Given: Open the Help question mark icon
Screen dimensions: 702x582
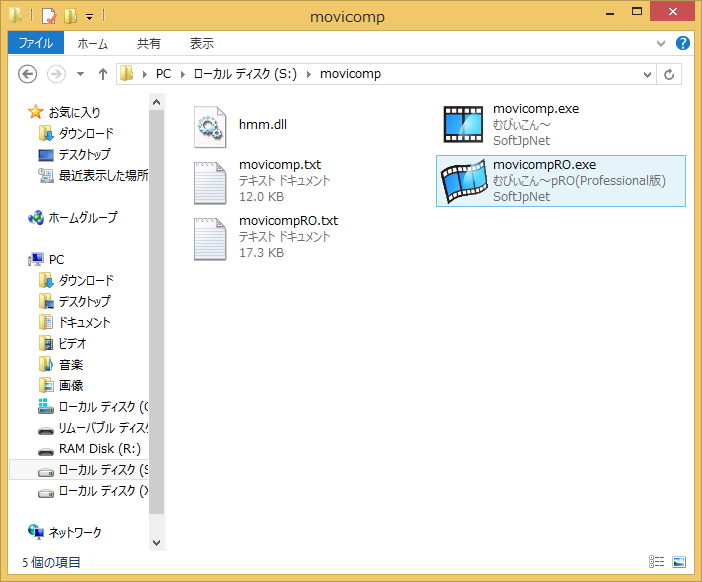Looking at the screenshot, I should (683, 43).
